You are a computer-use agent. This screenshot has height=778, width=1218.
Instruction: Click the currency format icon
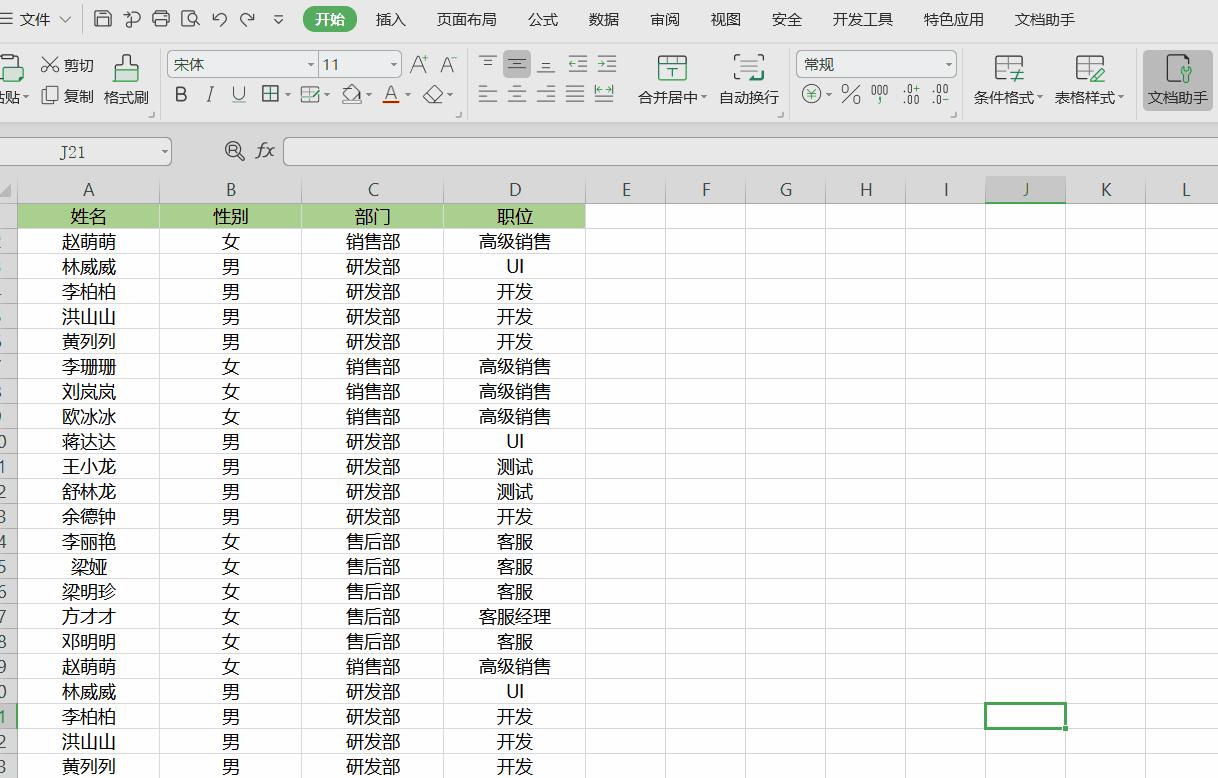click(812, 94)
